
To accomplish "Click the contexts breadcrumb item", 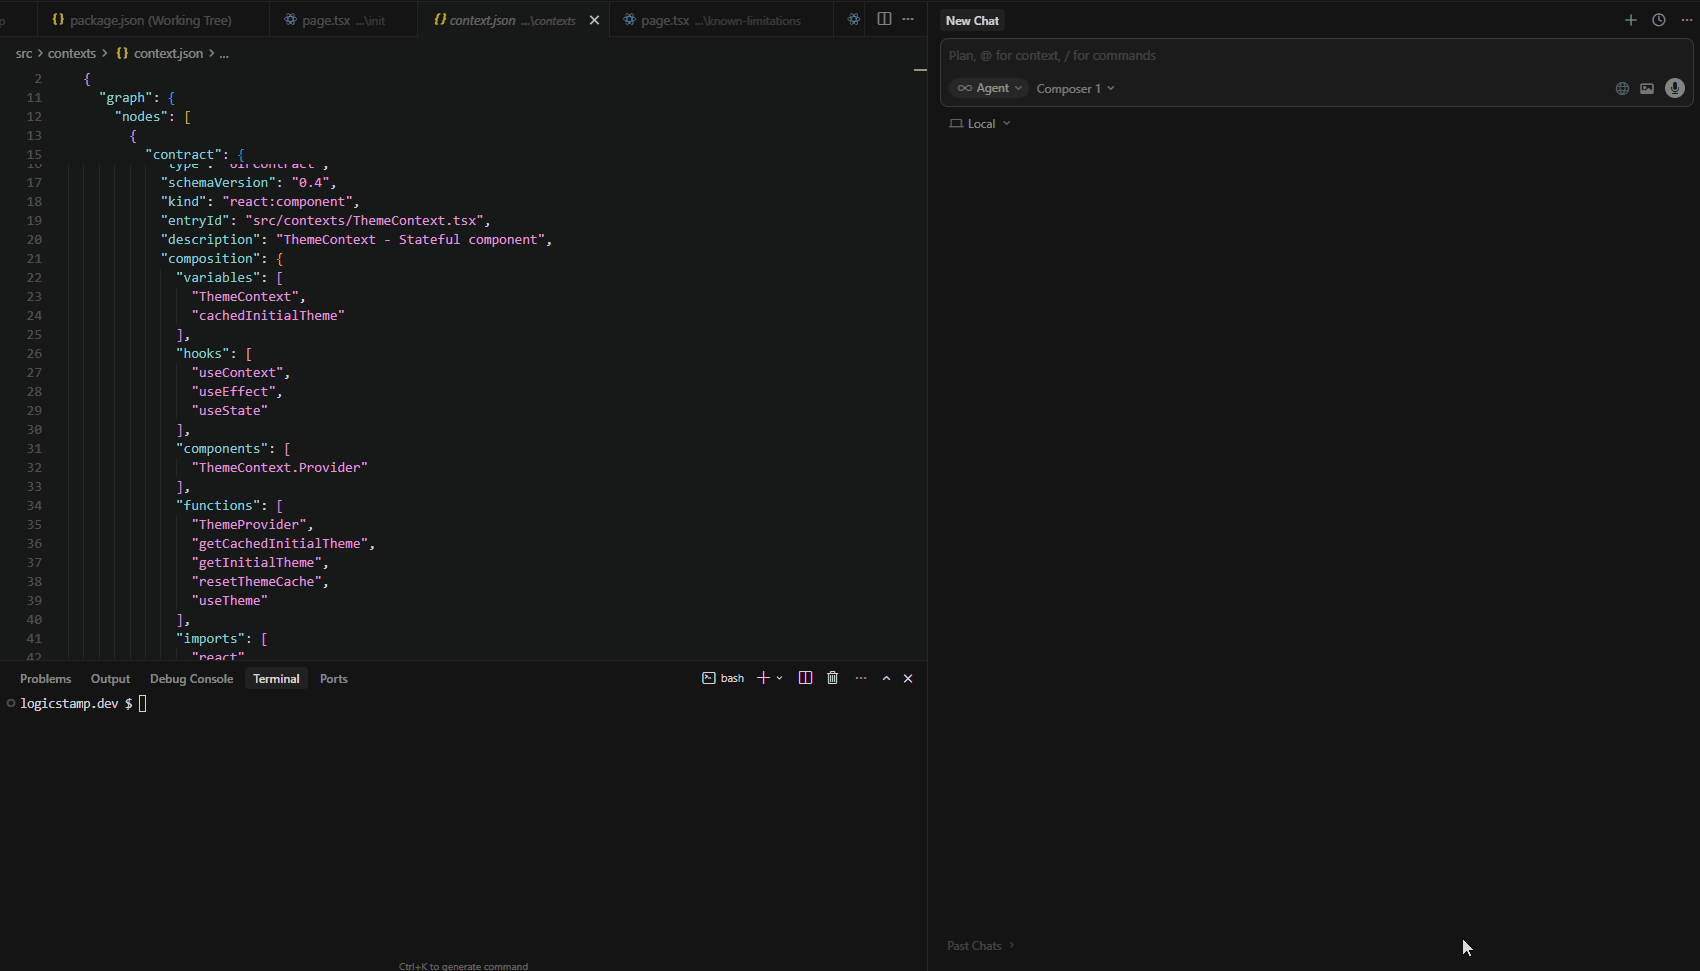I will [x=71, y=53].
